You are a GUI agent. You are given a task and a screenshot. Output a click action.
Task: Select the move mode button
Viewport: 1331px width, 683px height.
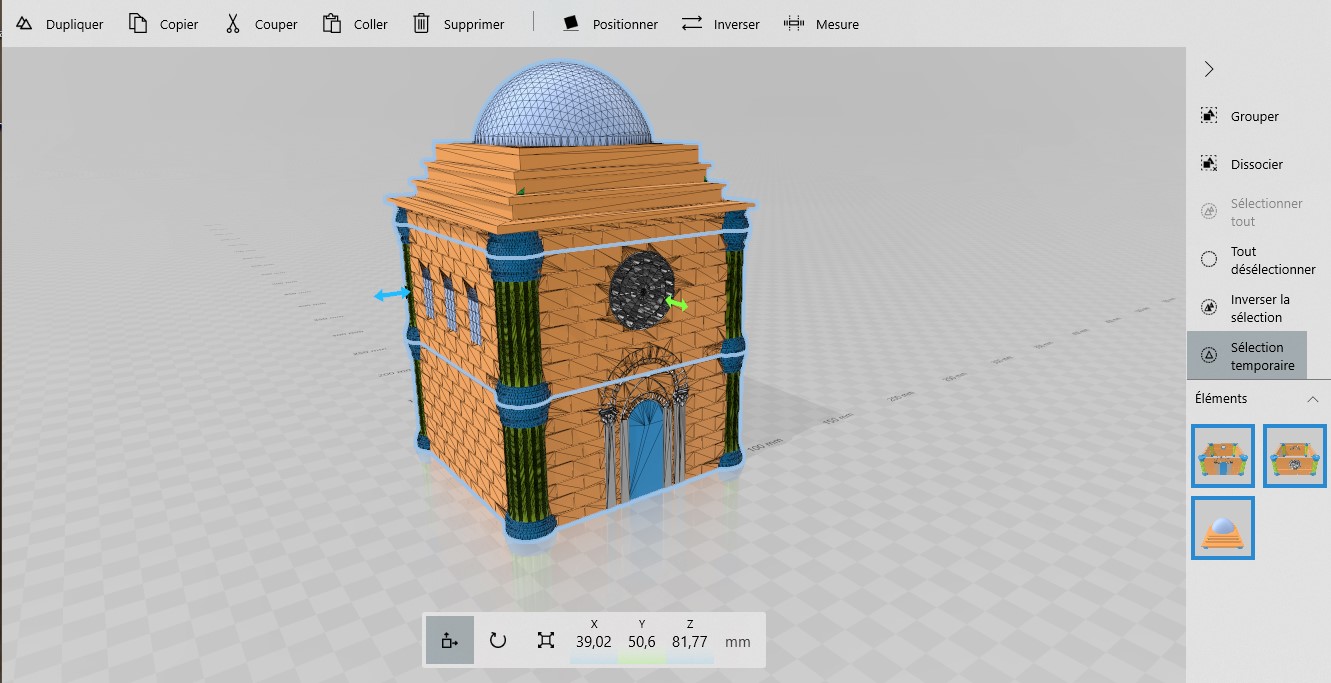point(449,641)
